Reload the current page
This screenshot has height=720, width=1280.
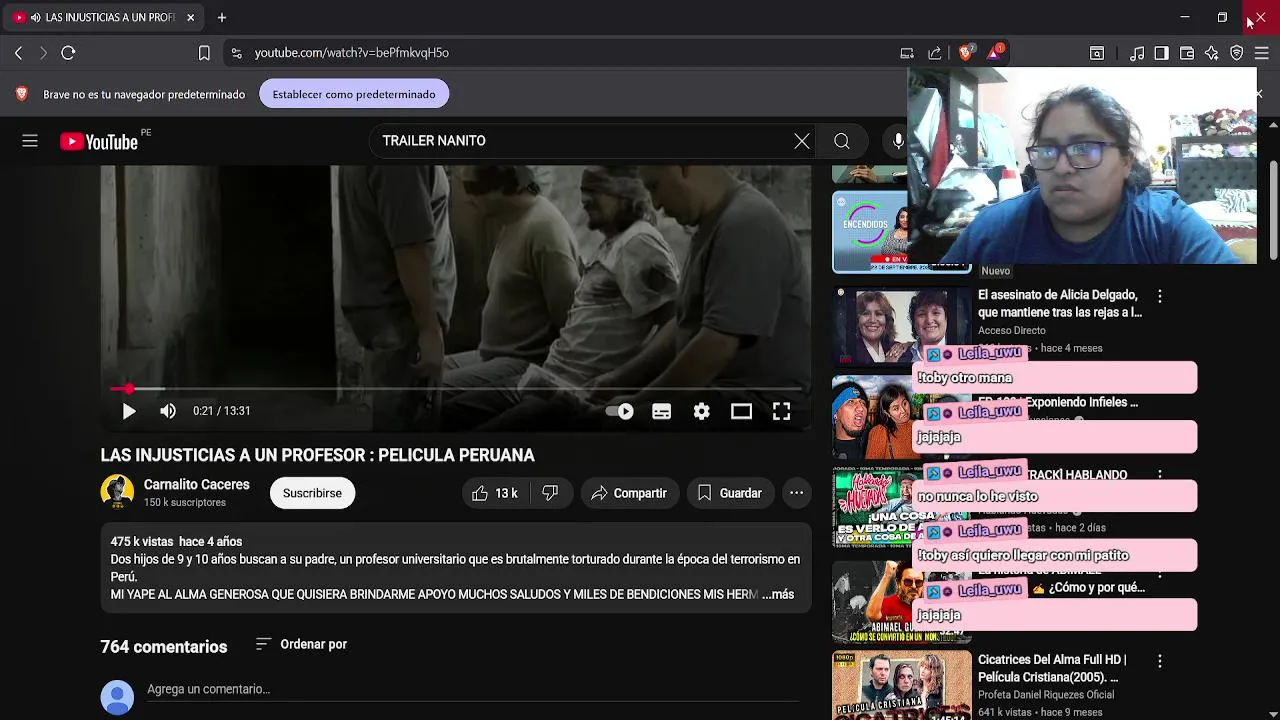(x=68, y=53)
